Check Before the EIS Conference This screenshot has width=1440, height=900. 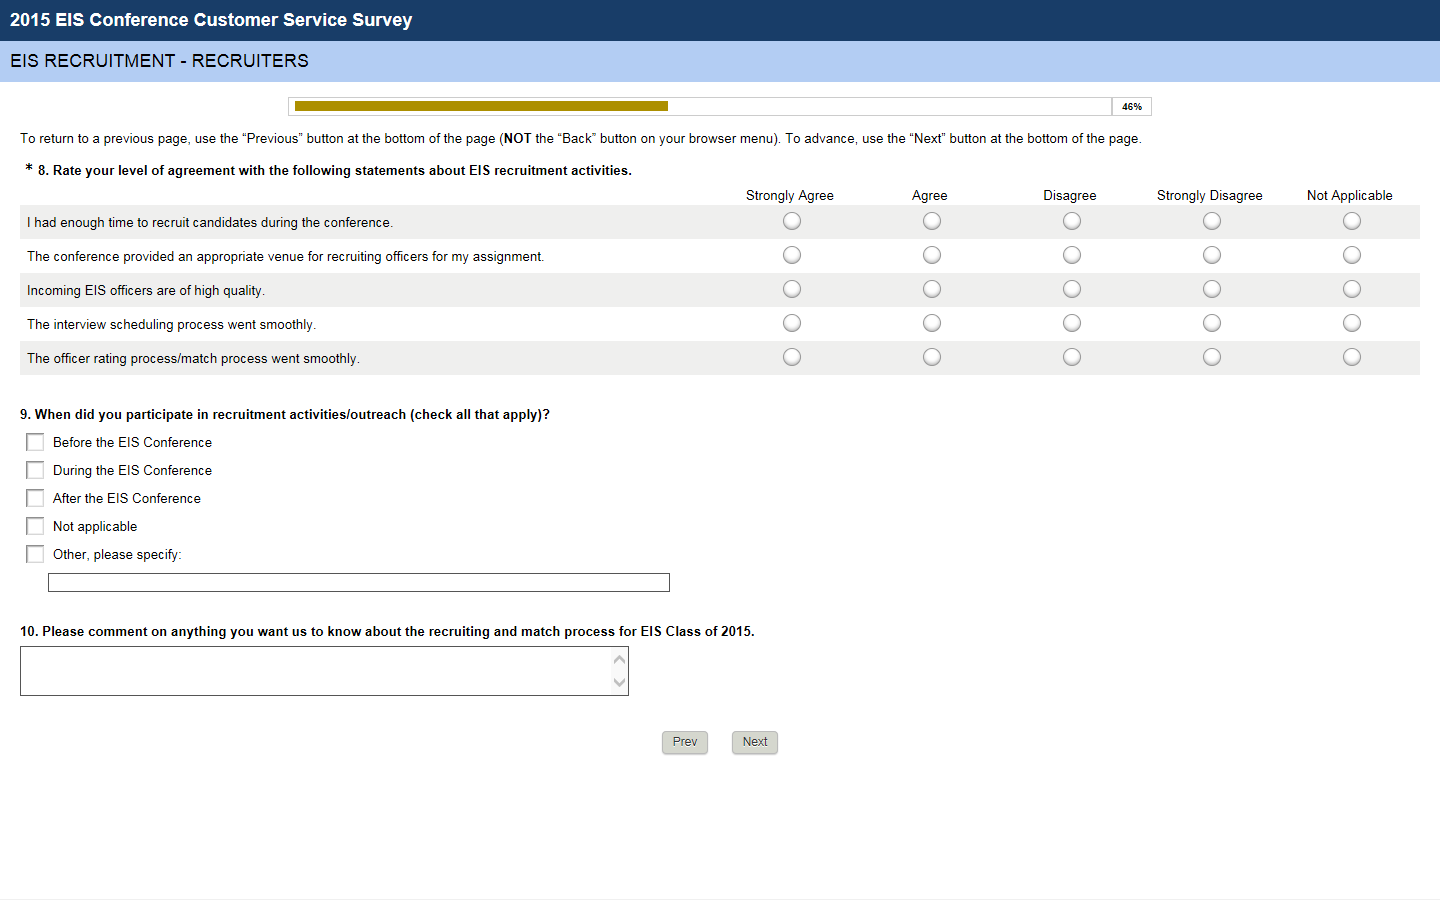tap(35, 442)
